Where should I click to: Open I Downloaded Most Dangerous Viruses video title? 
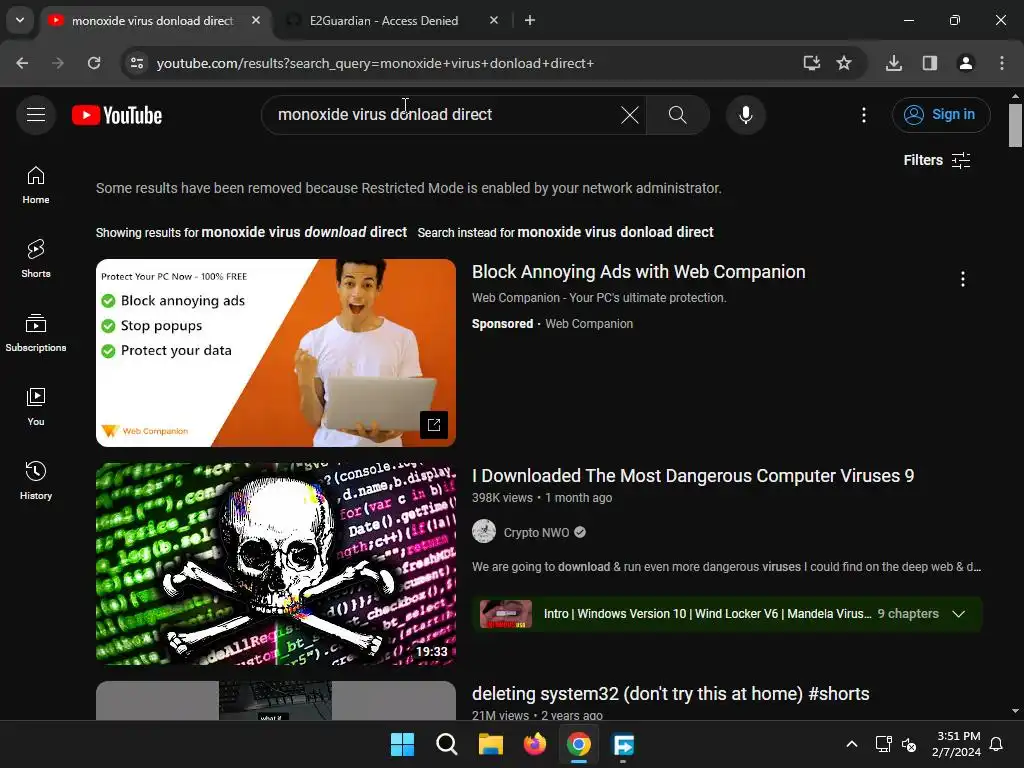[x=693, y=476]
